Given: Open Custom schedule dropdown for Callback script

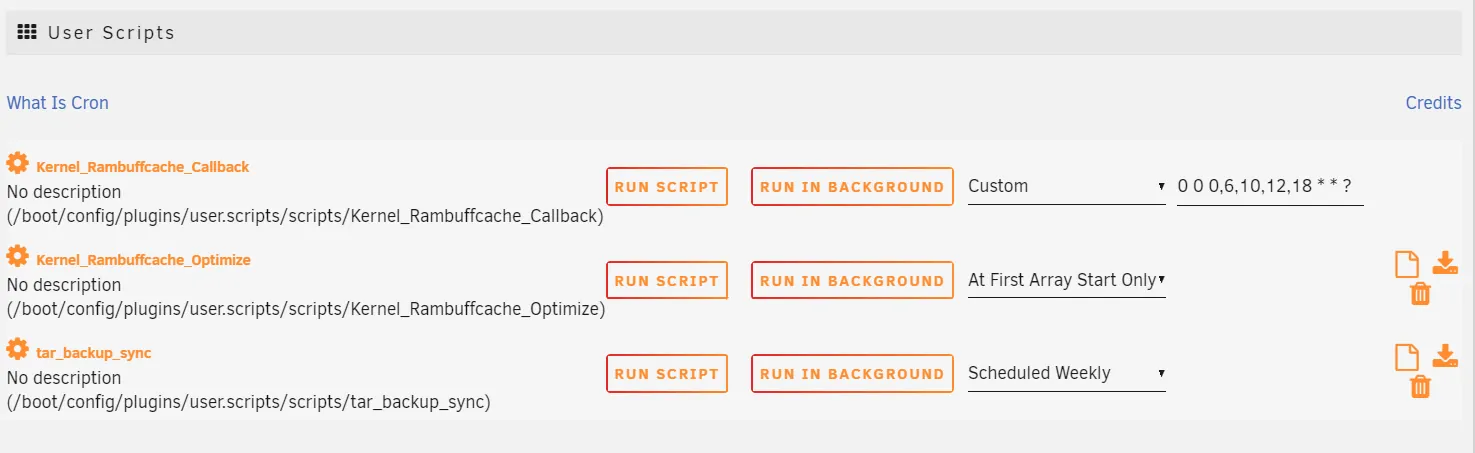Looking at the screenshot, I should 1066,187.
